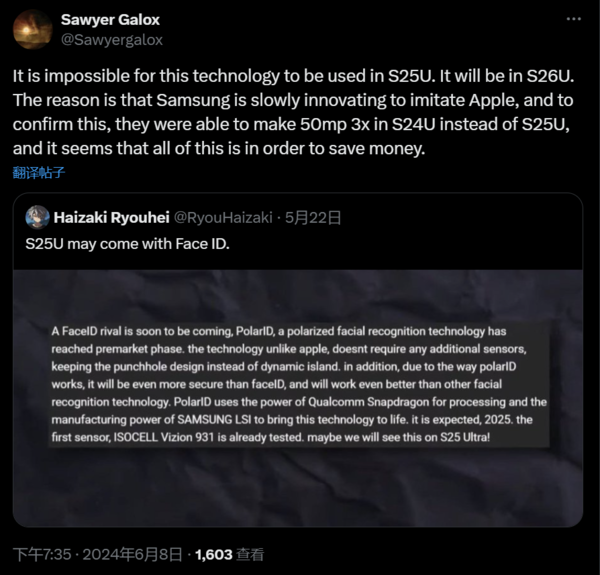Open the @Sawyergalox handle link
Image resolution: width=600 pixels, height=575 pixels.
pyautogui.click(x=112, y=40)
